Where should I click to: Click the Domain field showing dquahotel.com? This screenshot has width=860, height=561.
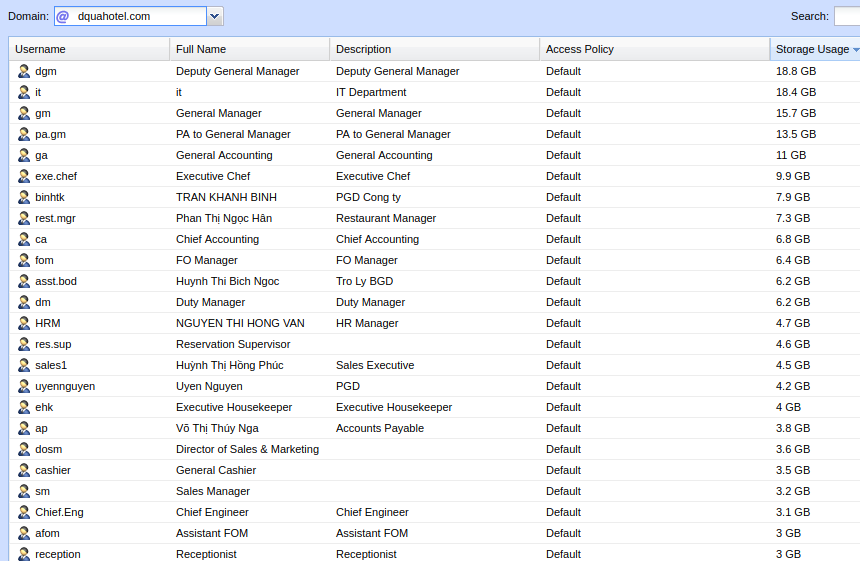point(131,16)
